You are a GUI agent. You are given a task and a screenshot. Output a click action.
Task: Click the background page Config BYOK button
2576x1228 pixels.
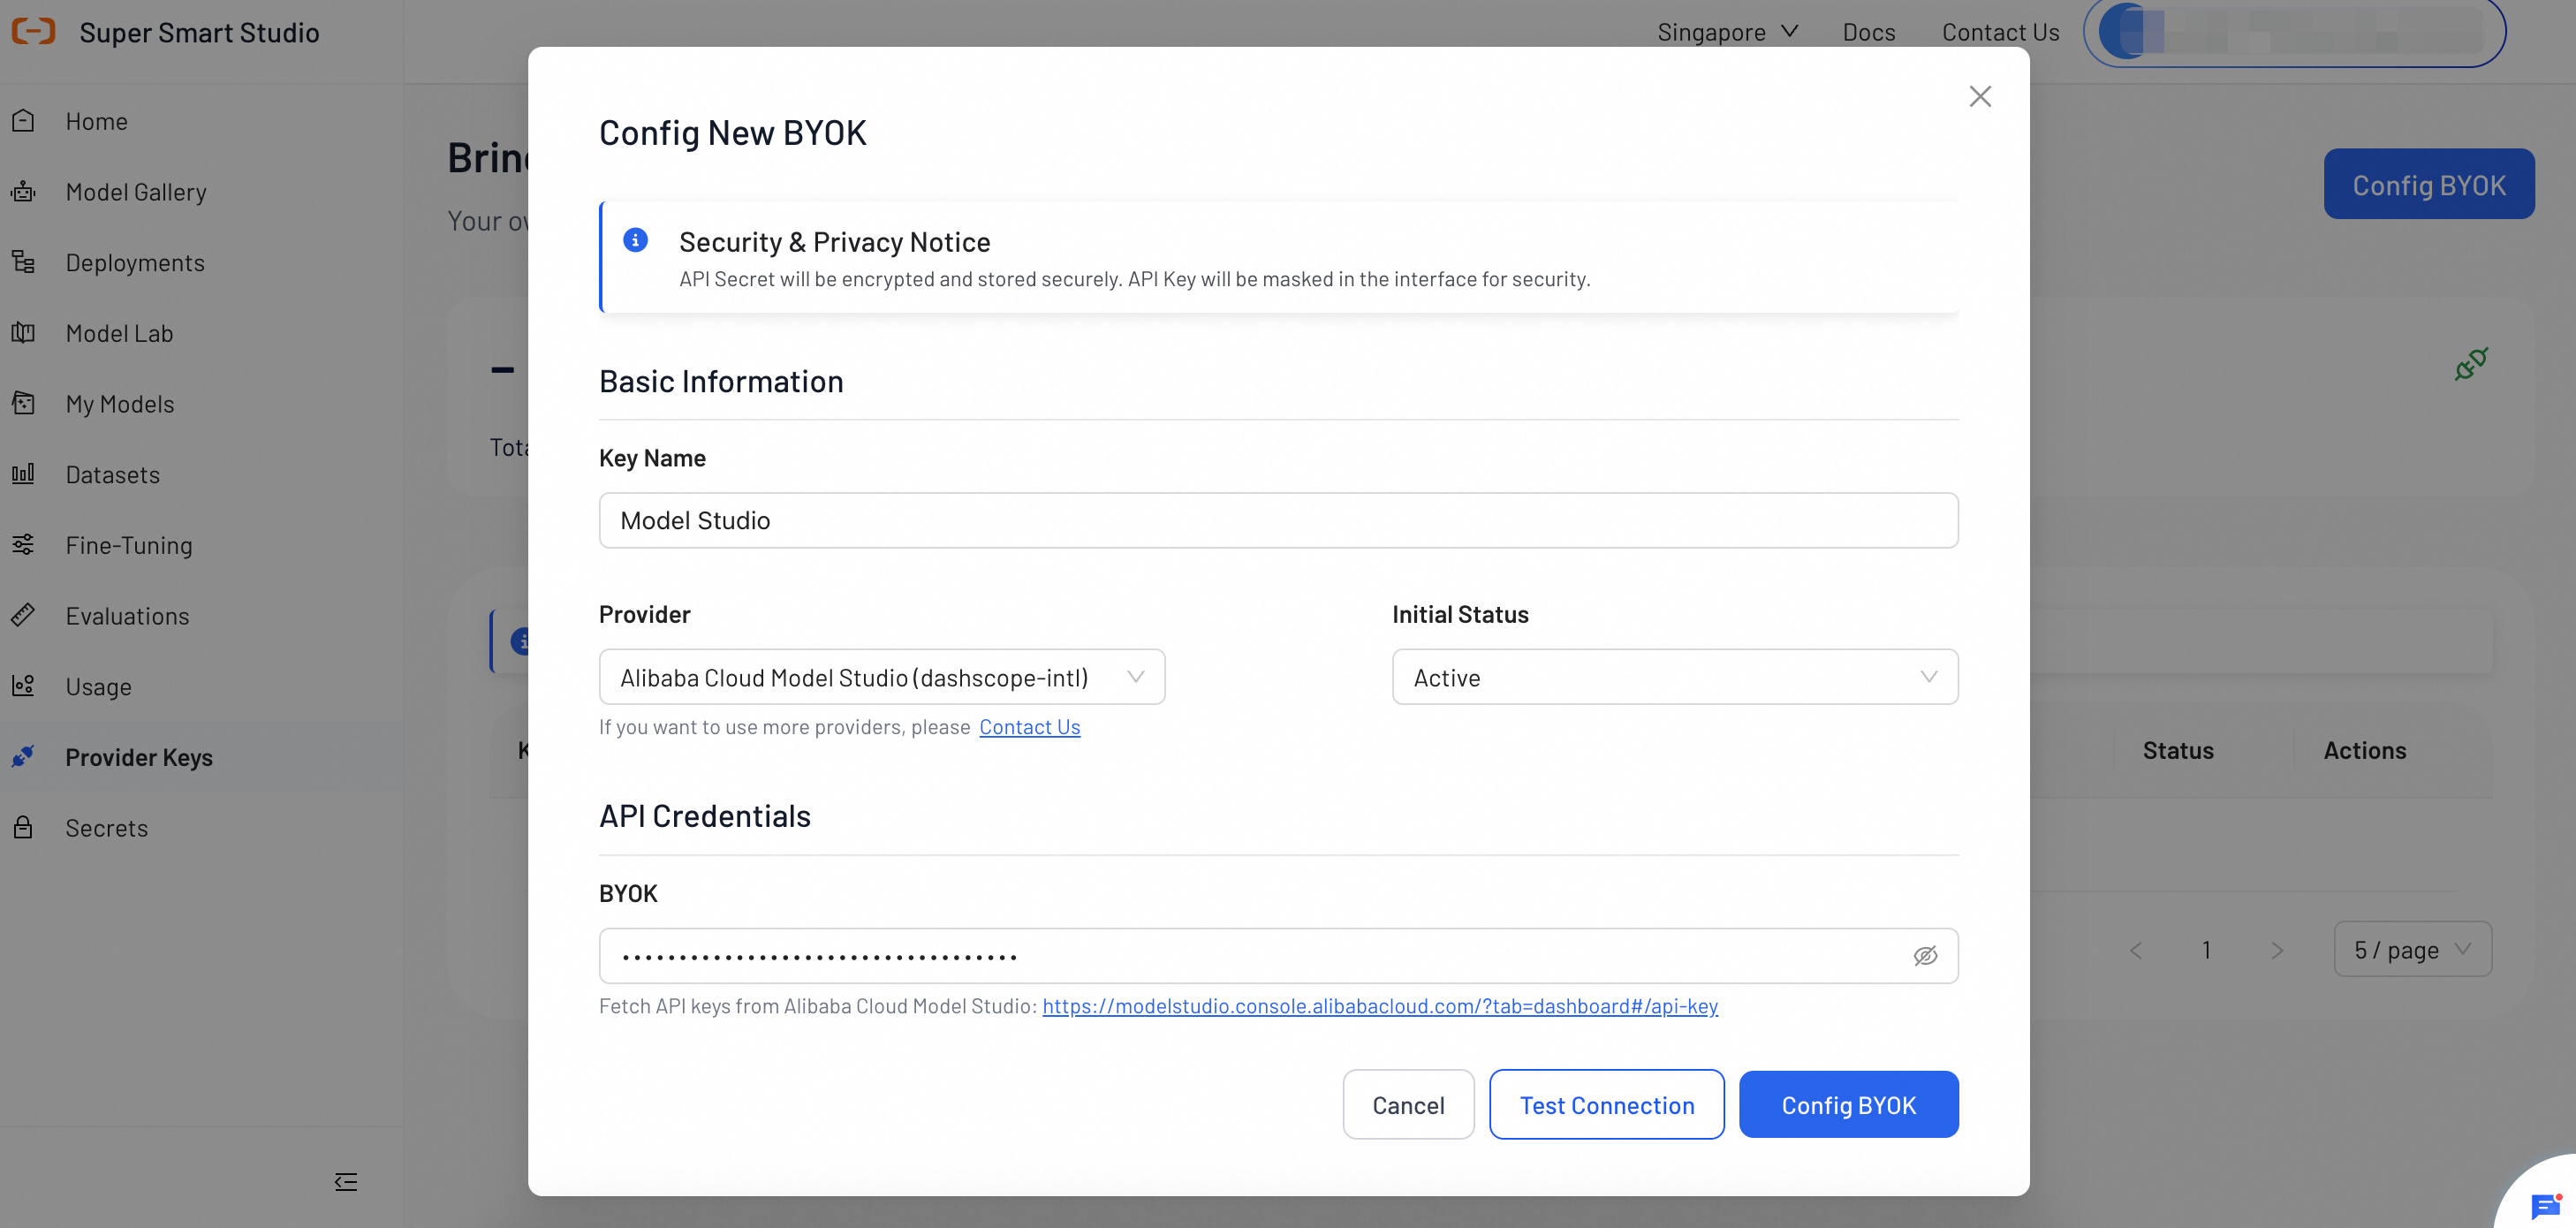coord(2429,184)
